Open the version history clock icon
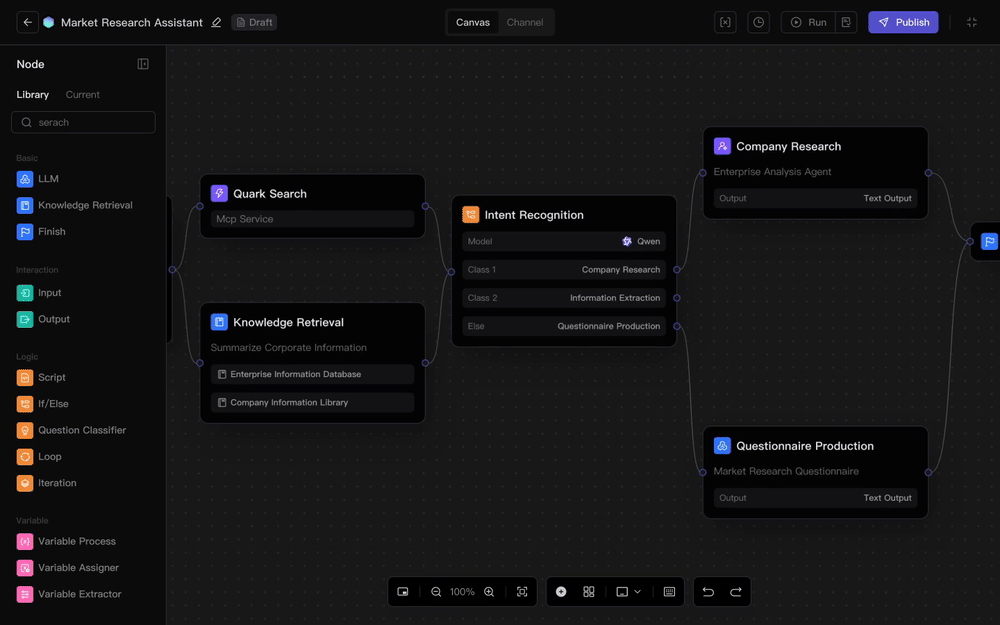Viewport: 1000px width, 625px height. pyautogui.click(x=759, y=22)
